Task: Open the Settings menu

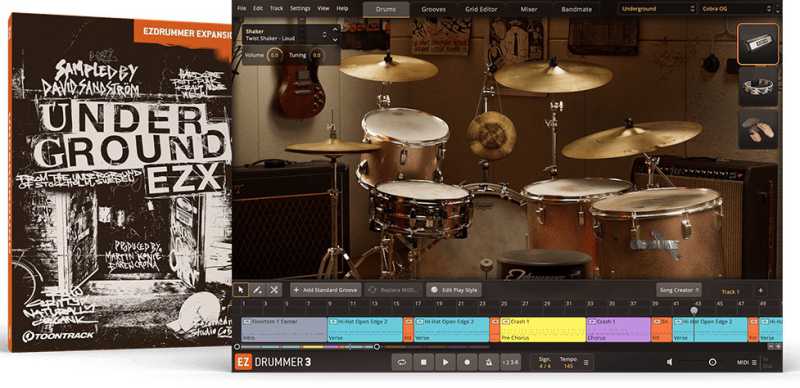Action: 300,8
